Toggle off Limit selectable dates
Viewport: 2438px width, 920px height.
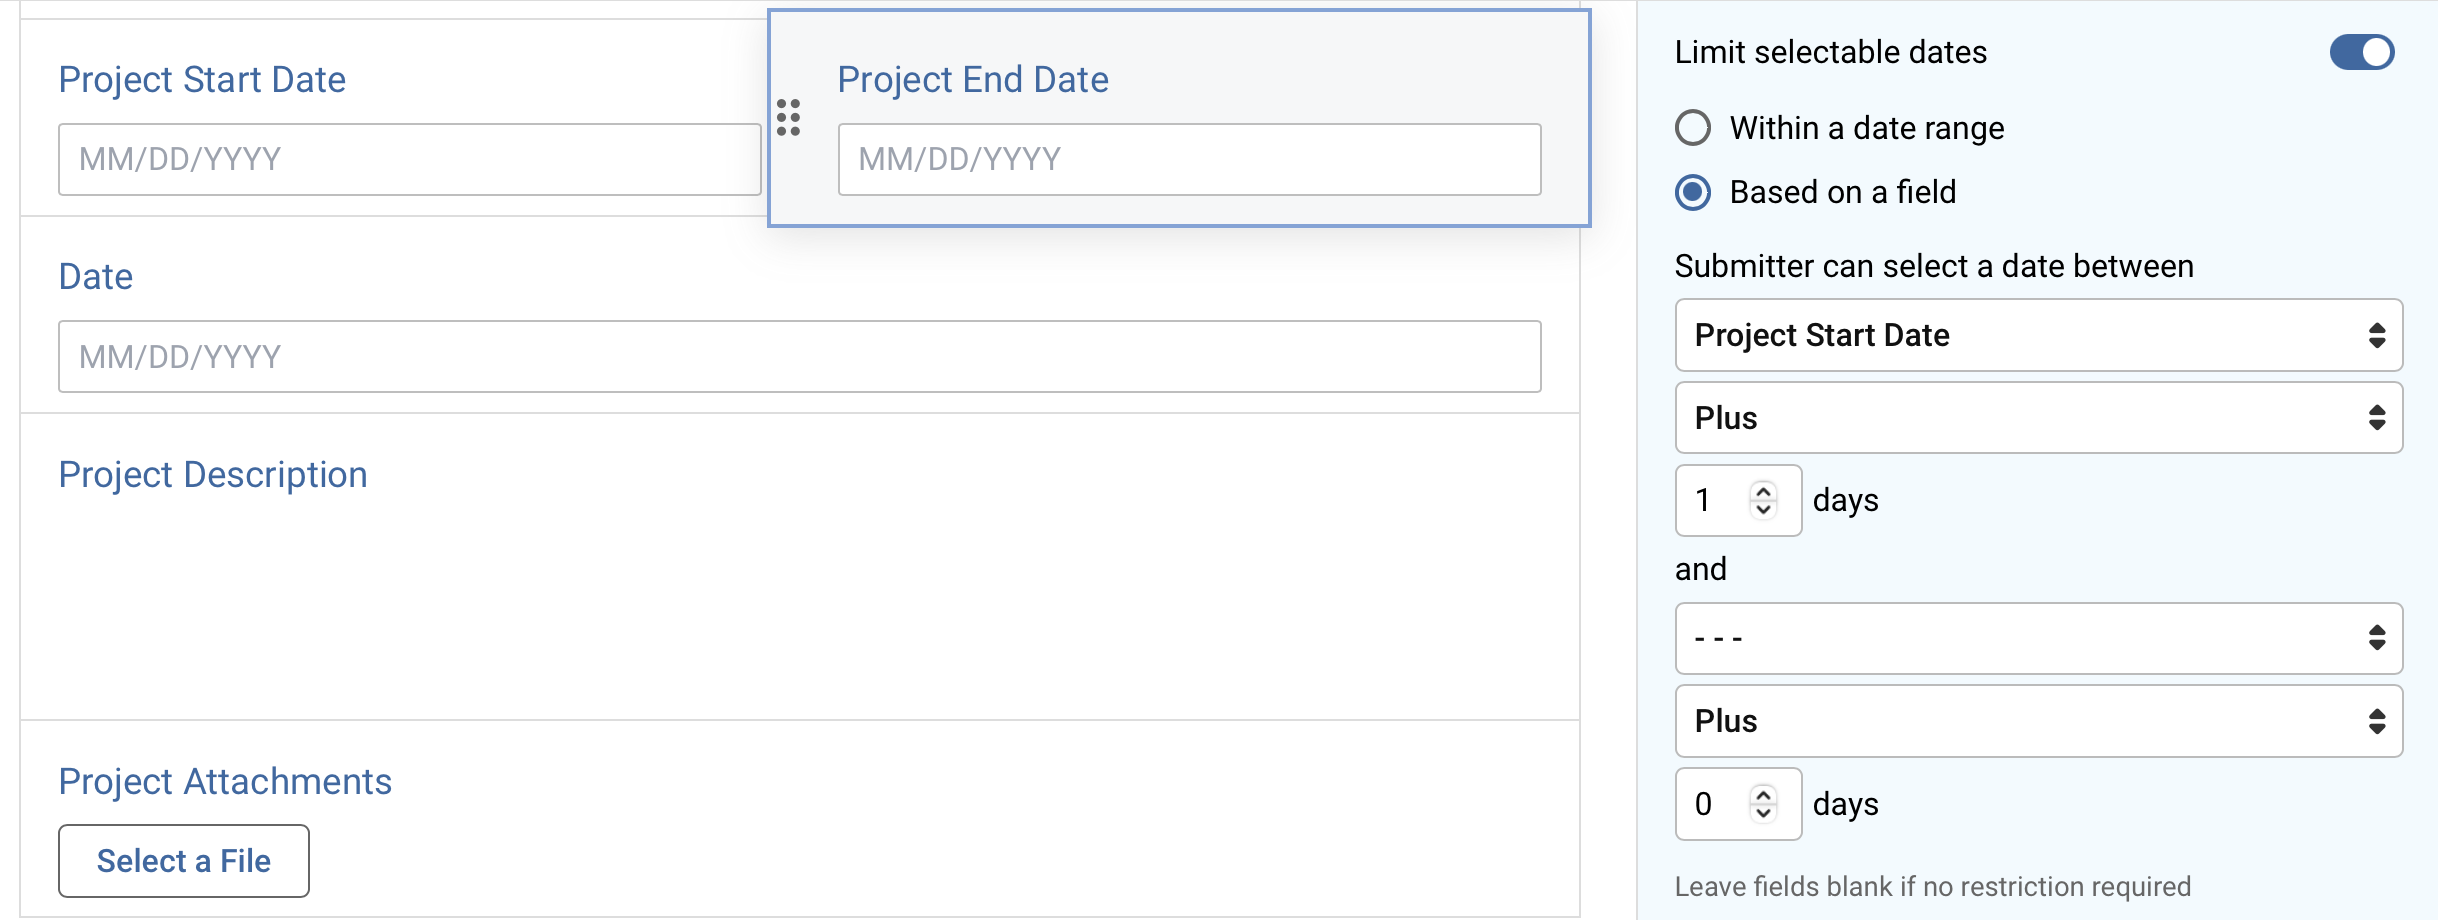click(x=2362, y=52)
